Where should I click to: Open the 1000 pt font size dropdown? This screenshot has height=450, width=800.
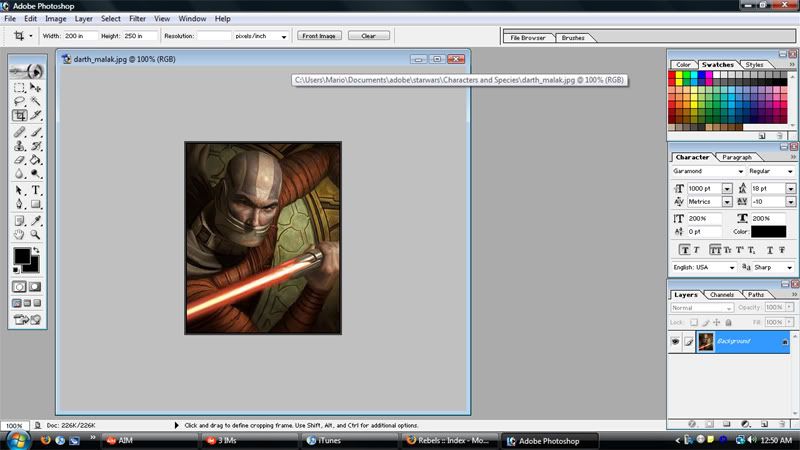click(x=727, y=189)
